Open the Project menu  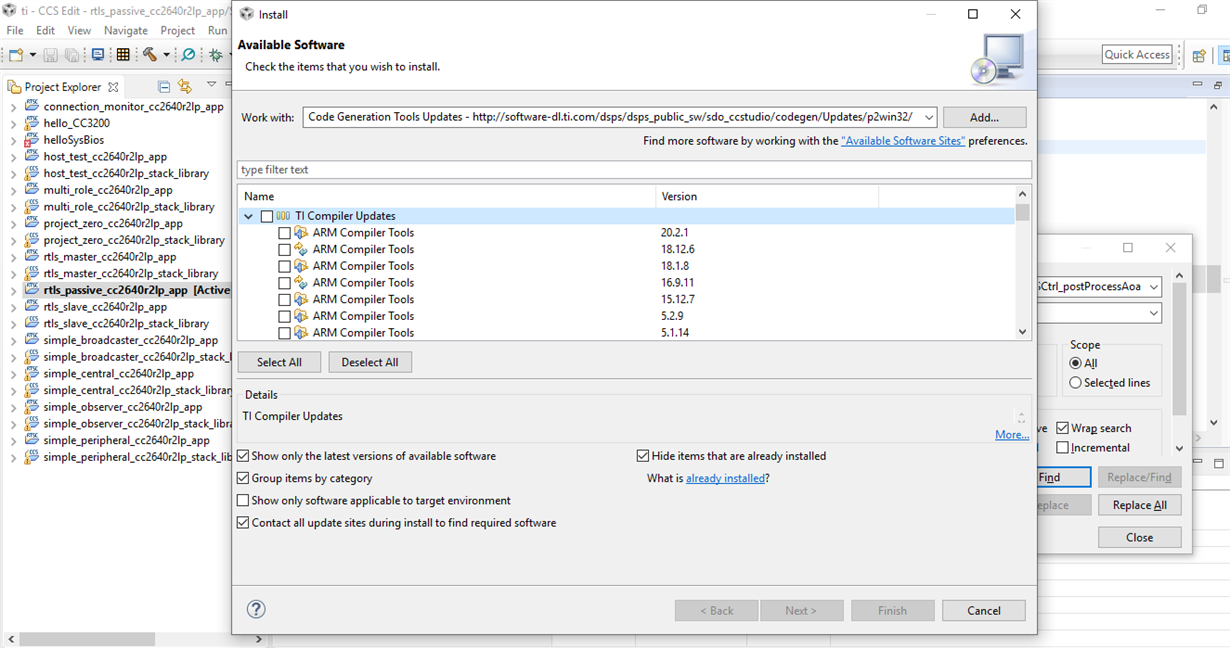178,30
